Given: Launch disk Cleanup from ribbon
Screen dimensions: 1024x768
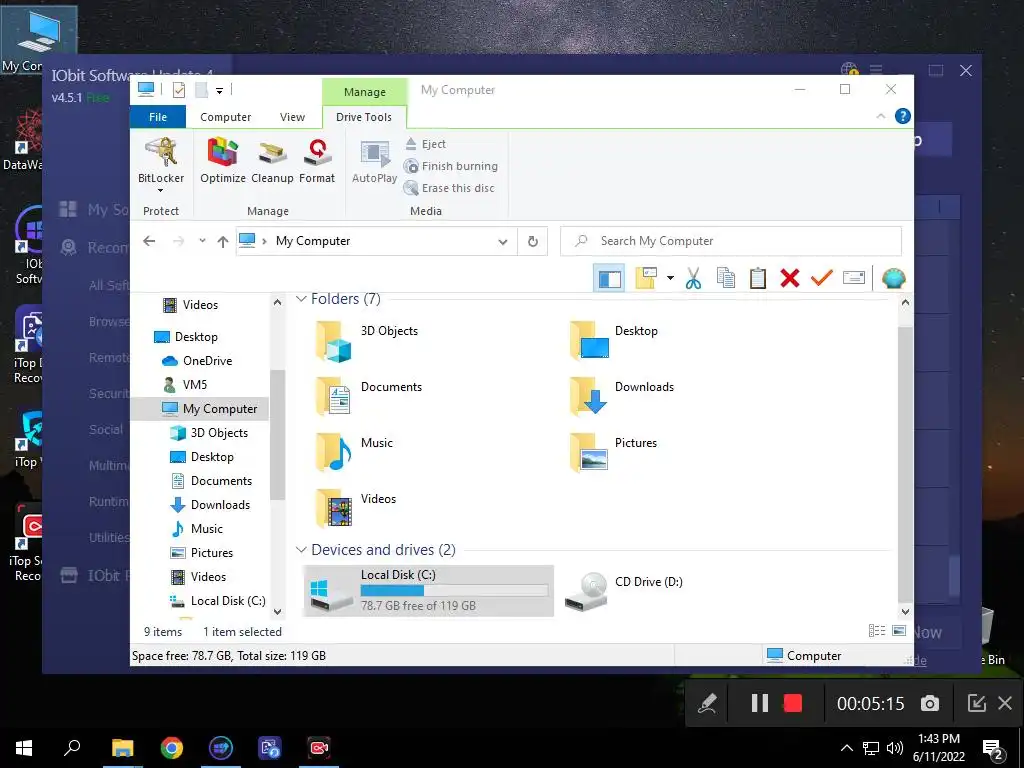Looking at the screenshot, I should coord(272,161).
